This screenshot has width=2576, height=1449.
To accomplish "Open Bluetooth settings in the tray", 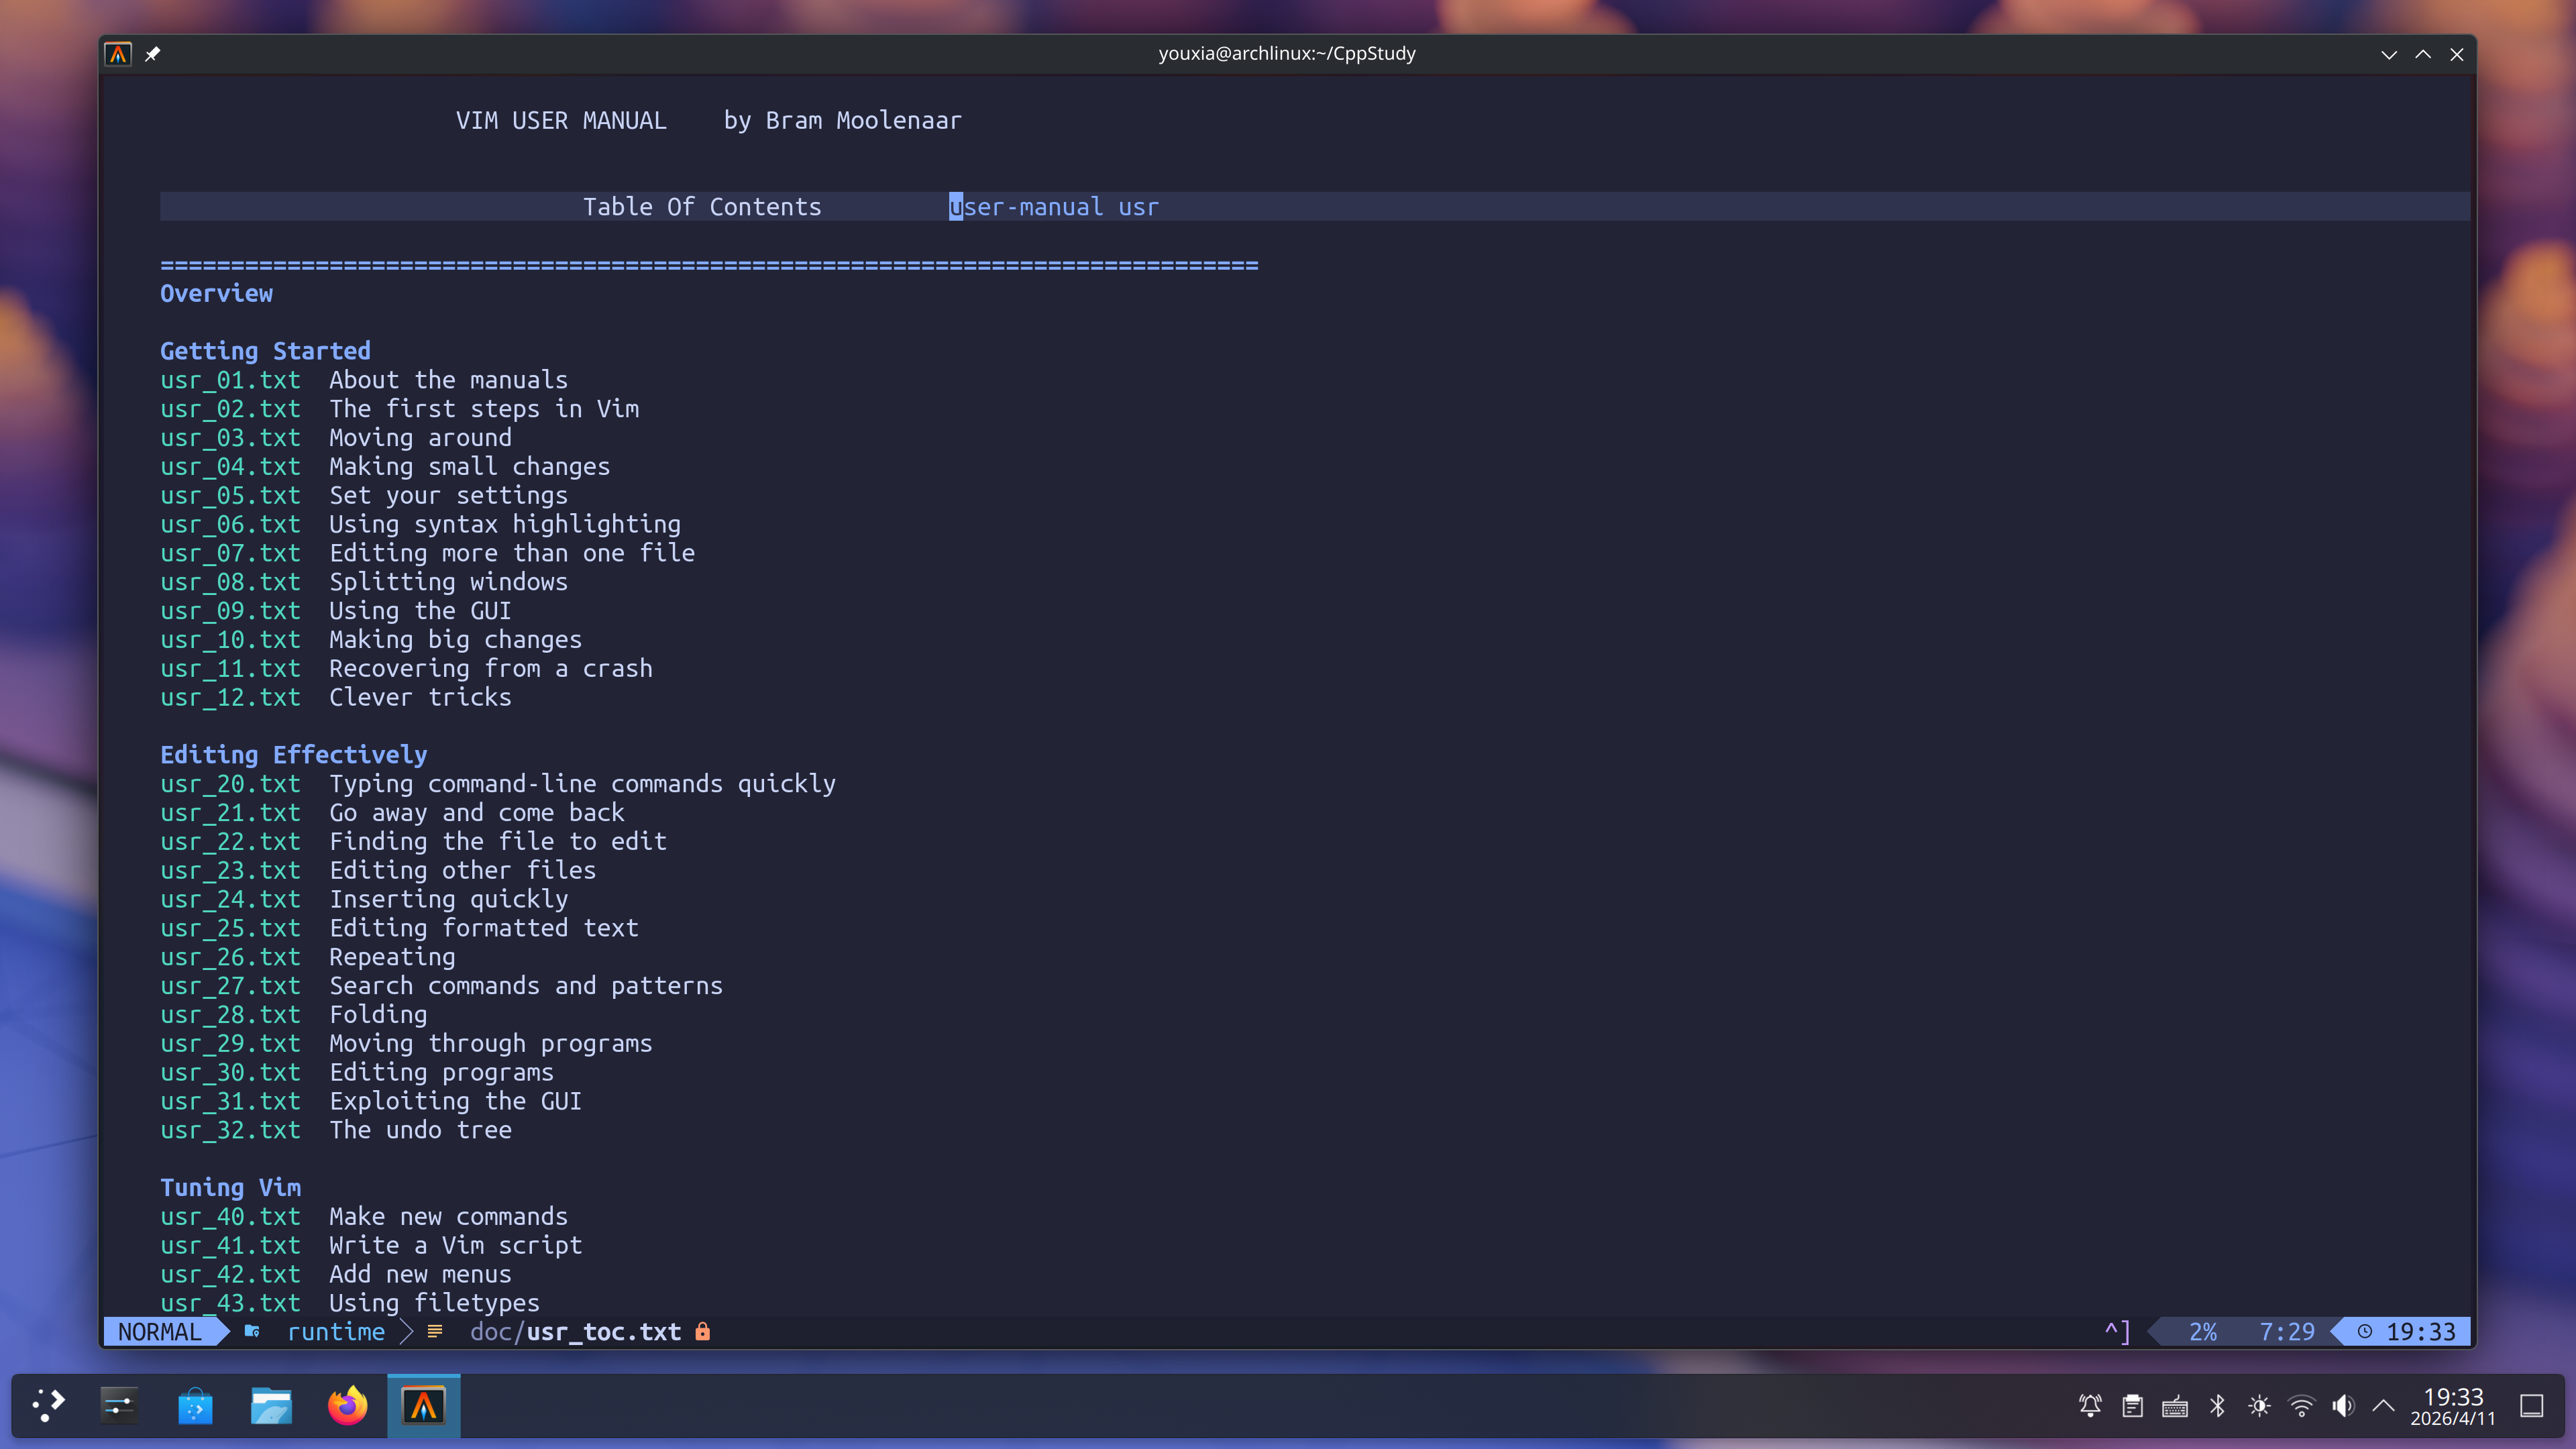I will coord(2217,1406).
